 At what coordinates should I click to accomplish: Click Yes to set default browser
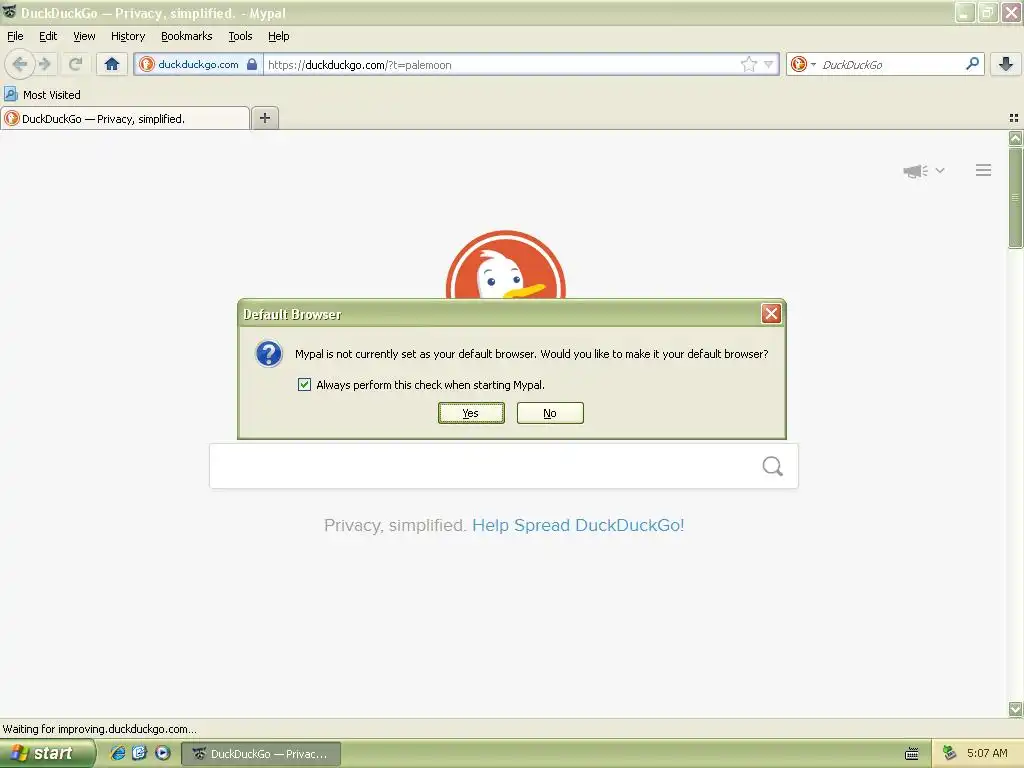[471, 413]
